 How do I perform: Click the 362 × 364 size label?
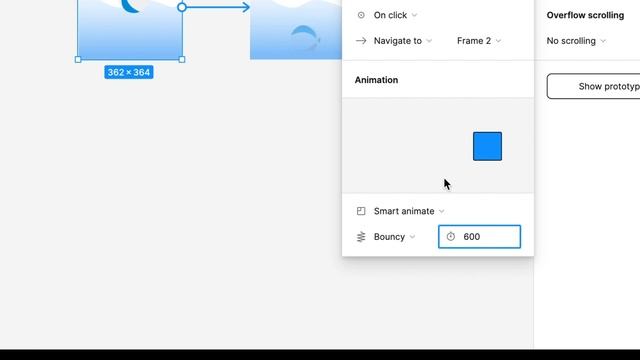pyautogui.click(x=129, y=72)
